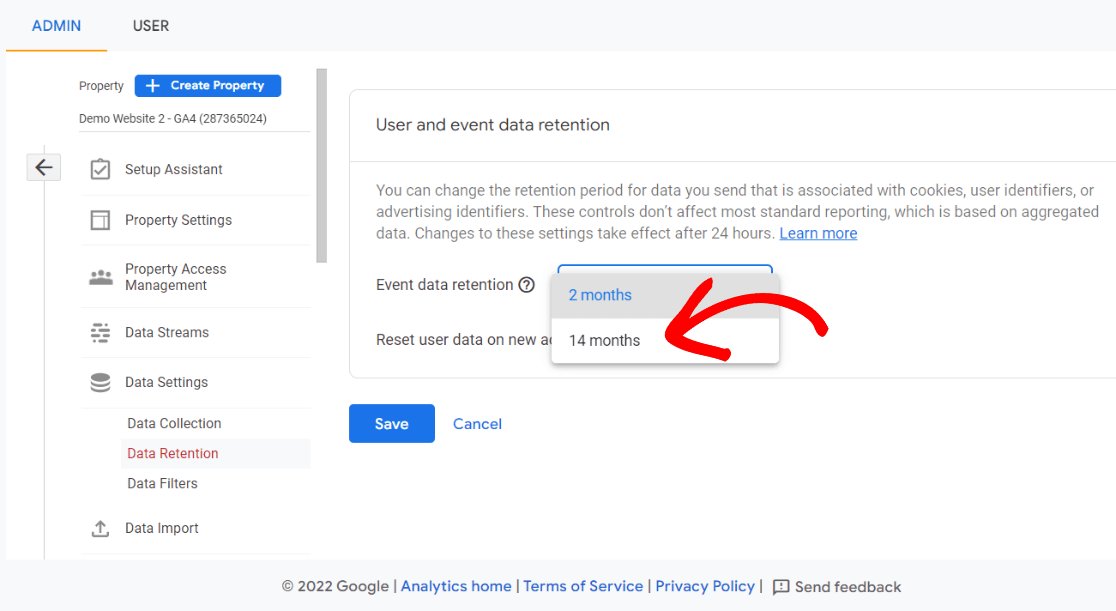Select the ADMIN tab
Screen dimensions: 1116x611
(55, 26)
